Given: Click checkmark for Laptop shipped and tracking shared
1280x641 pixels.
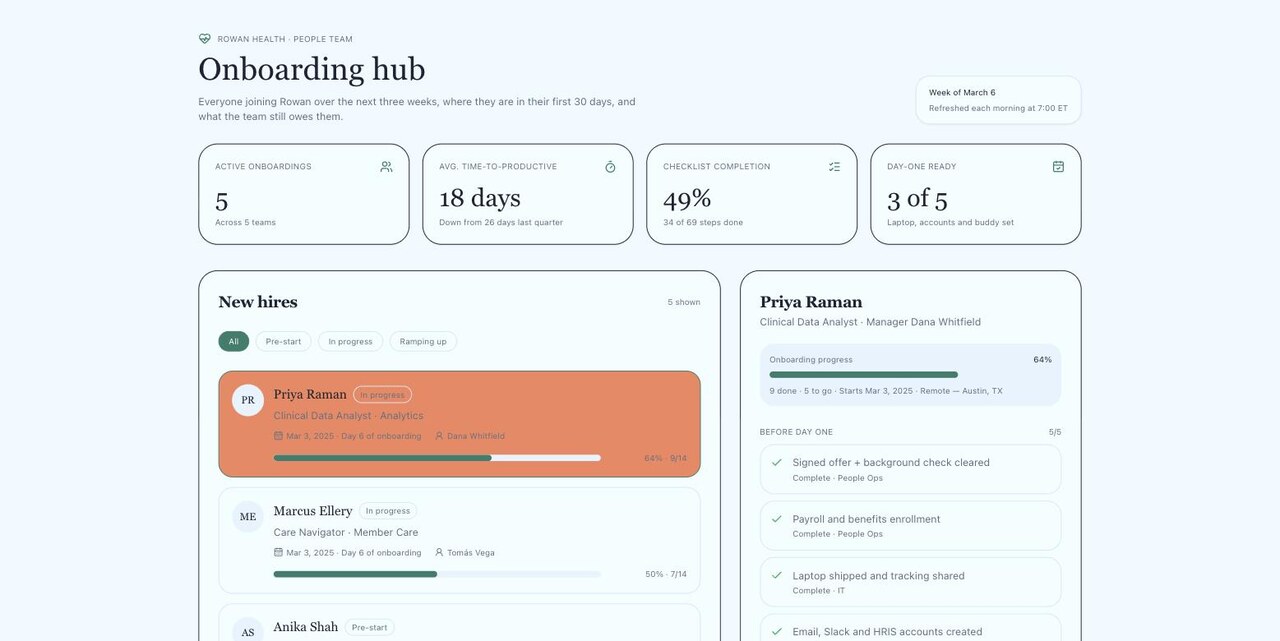Looking at the screenshot, I should pos(776,575).
